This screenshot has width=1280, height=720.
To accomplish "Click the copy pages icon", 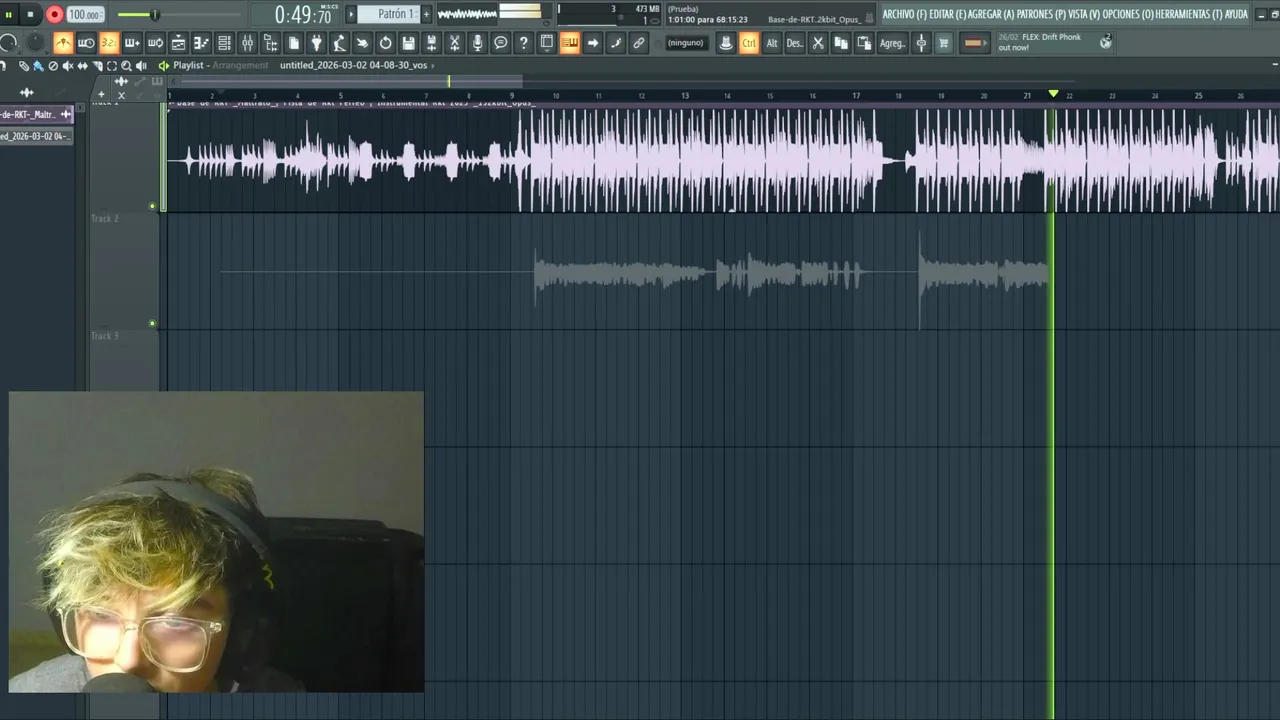I will coord(841,43).
